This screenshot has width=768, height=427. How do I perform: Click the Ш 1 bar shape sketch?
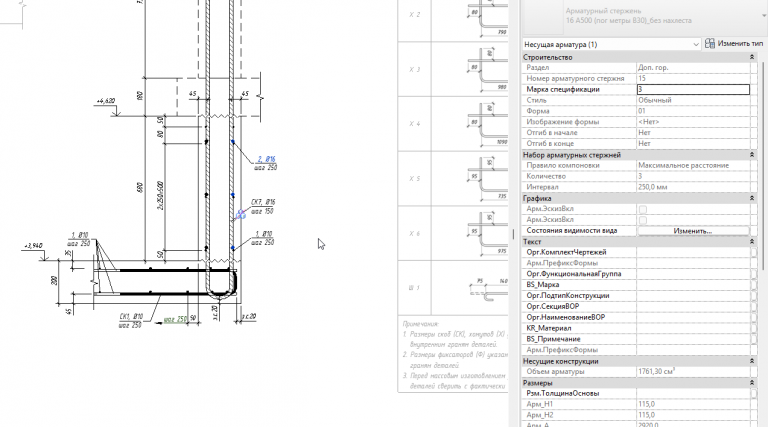pos(489,289)
